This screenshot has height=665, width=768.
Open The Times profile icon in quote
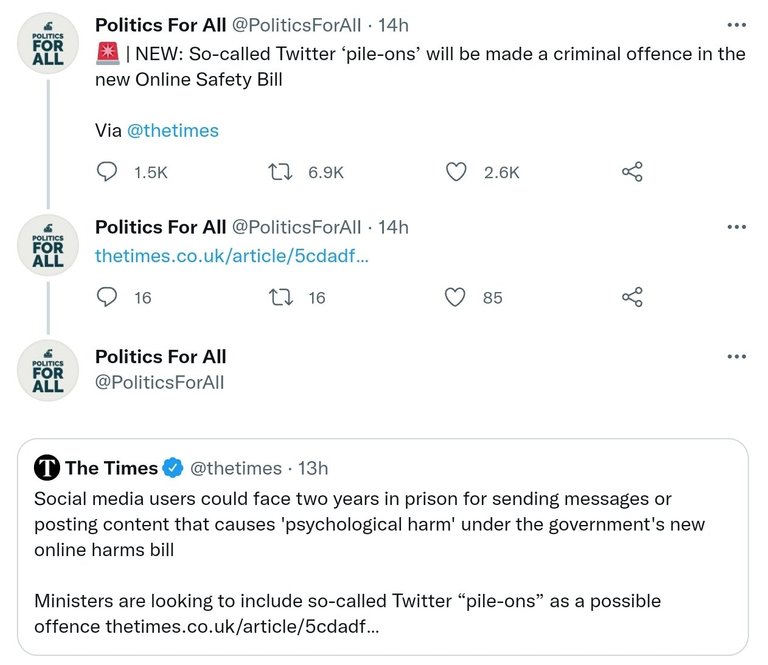point(47,468)
